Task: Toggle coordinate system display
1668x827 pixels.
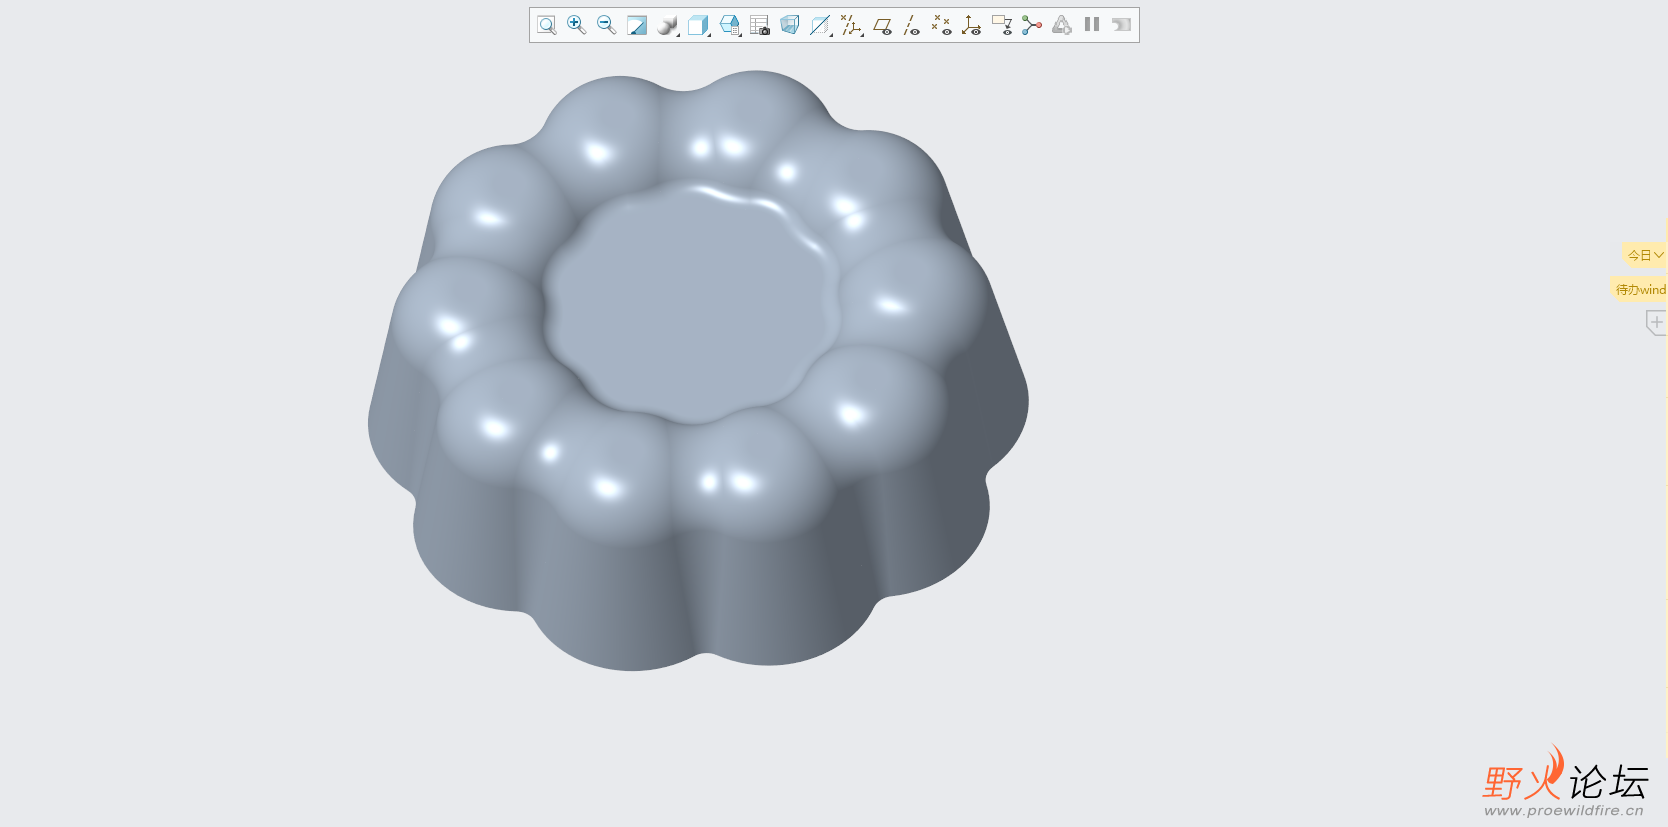Action: pyautogui.click(x=971, y=25)
